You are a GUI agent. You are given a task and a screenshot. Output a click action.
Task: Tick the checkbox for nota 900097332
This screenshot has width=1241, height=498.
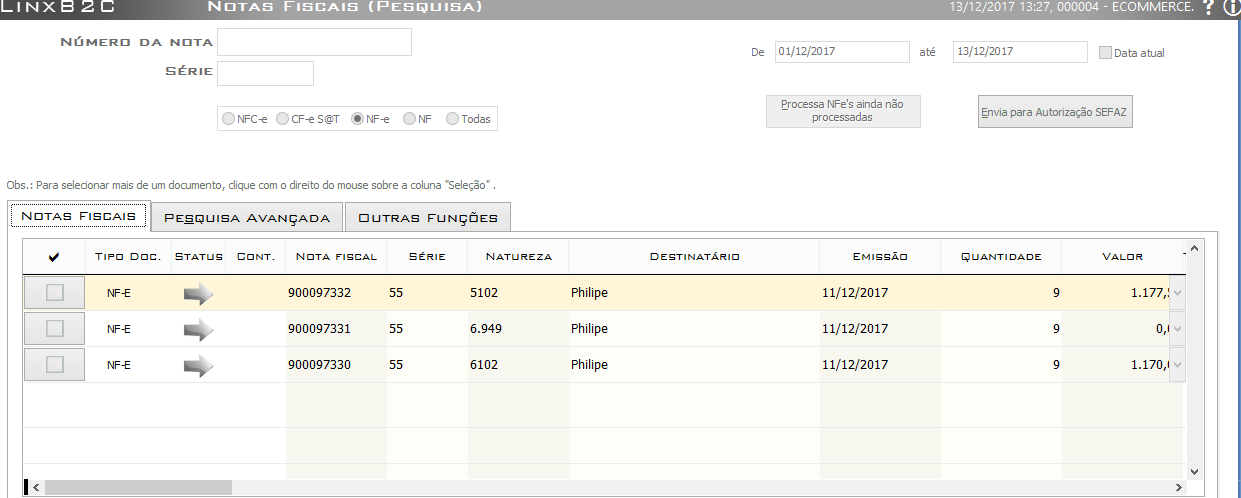55,293
